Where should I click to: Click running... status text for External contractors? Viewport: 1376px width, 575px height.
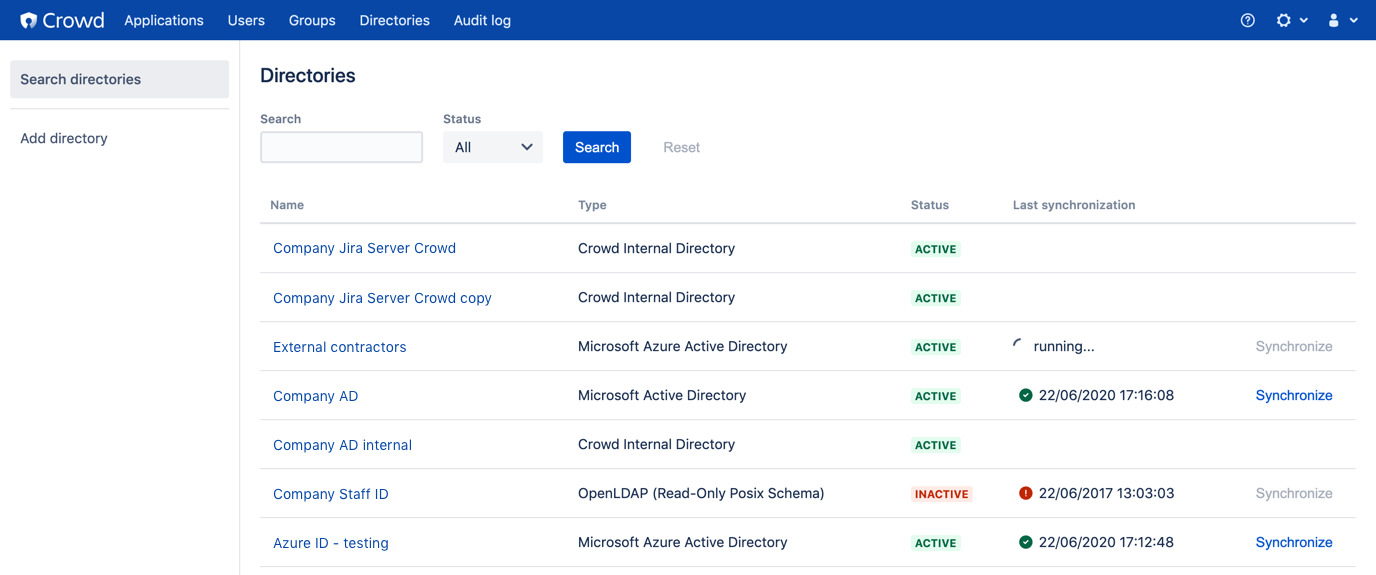[1064, 346]
